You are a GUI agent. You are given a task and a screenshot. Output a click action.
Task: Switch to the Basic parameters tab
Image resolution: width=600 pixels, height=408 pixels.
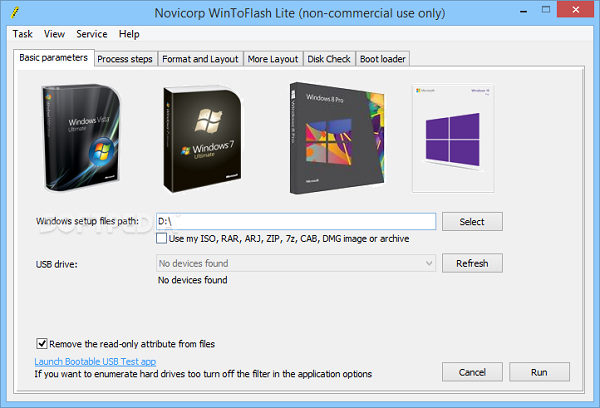(54, 58)
